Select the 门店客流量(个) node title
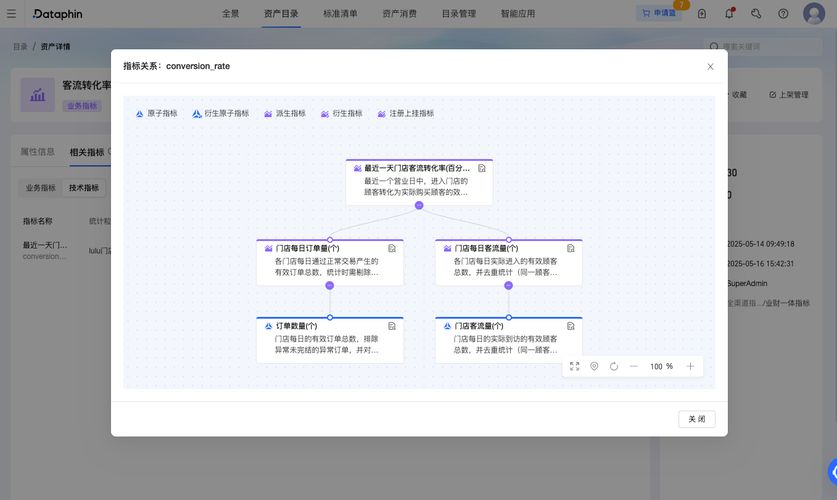The image size is (837, 500). pos(479,326)
